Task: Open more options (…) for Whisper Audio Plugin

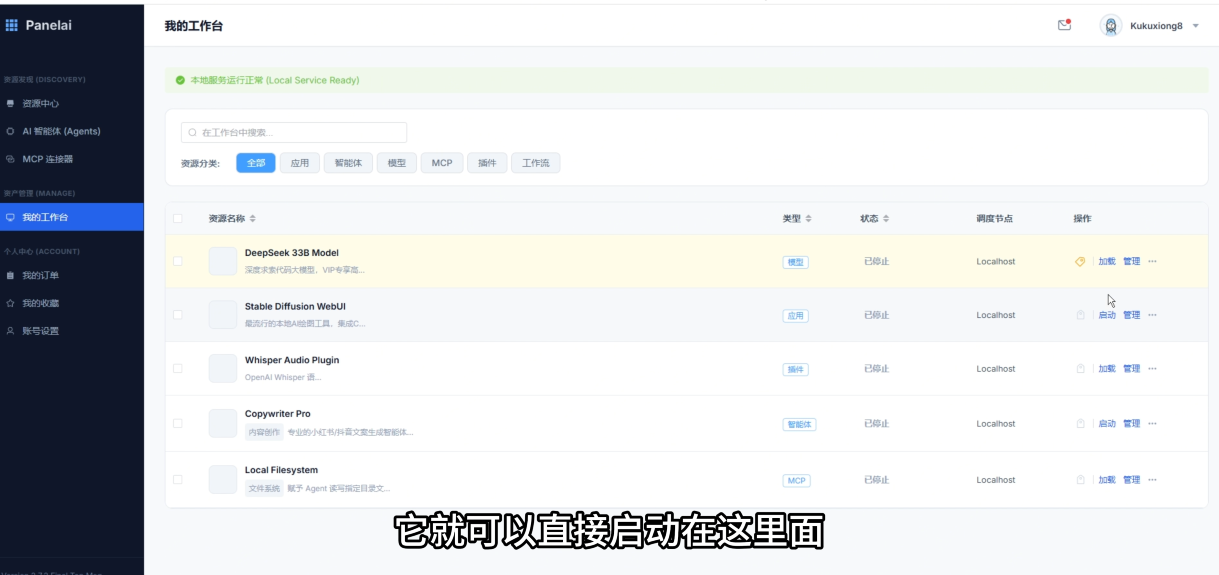Action: 1152,369
